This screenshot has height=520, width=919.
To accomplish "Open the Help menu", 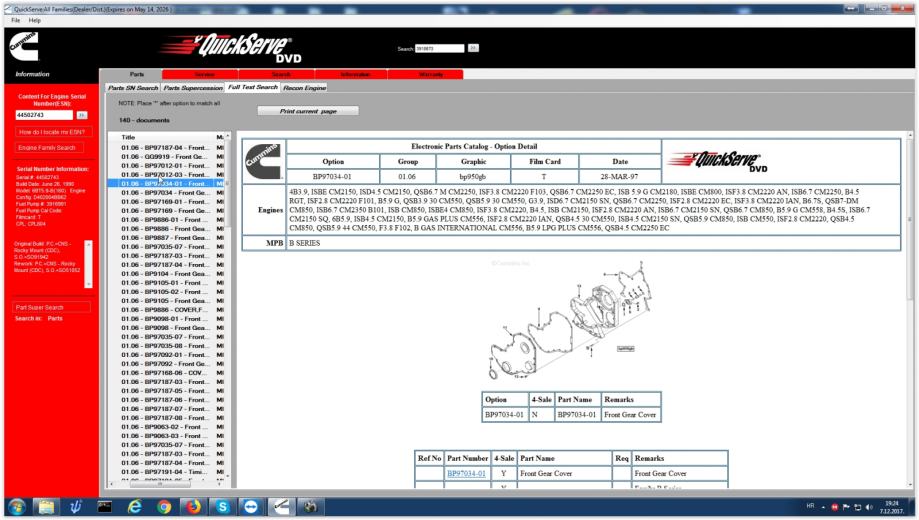I will click(x=35, y=20).
